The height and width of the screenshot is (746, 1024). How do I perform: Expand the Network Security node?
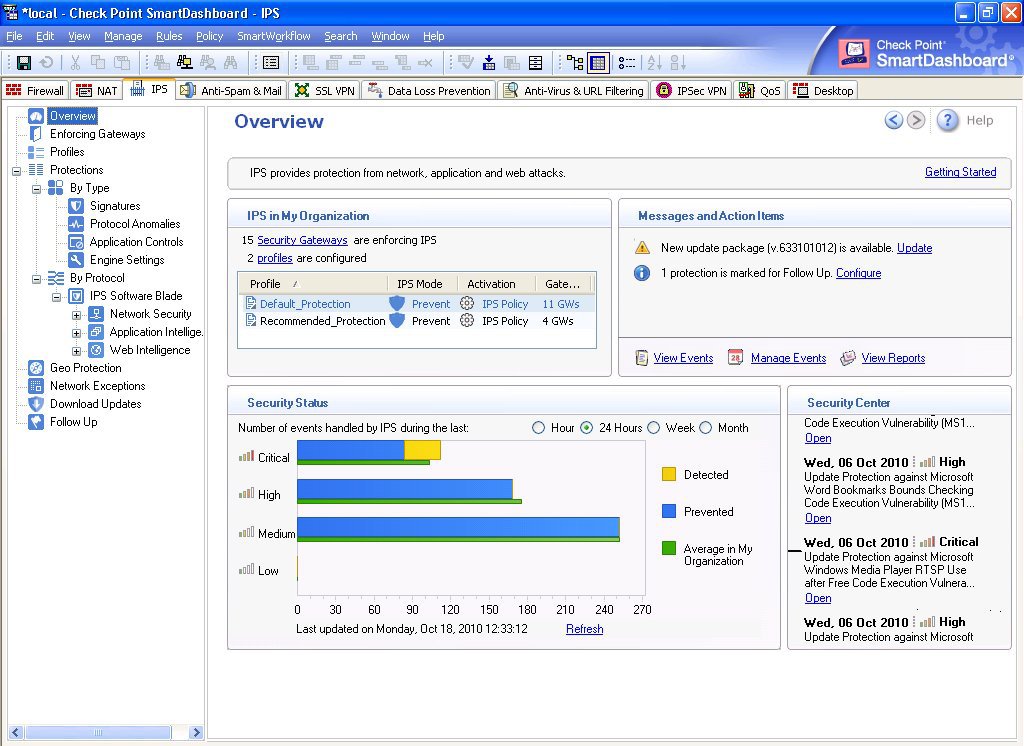tap(76, 315)
